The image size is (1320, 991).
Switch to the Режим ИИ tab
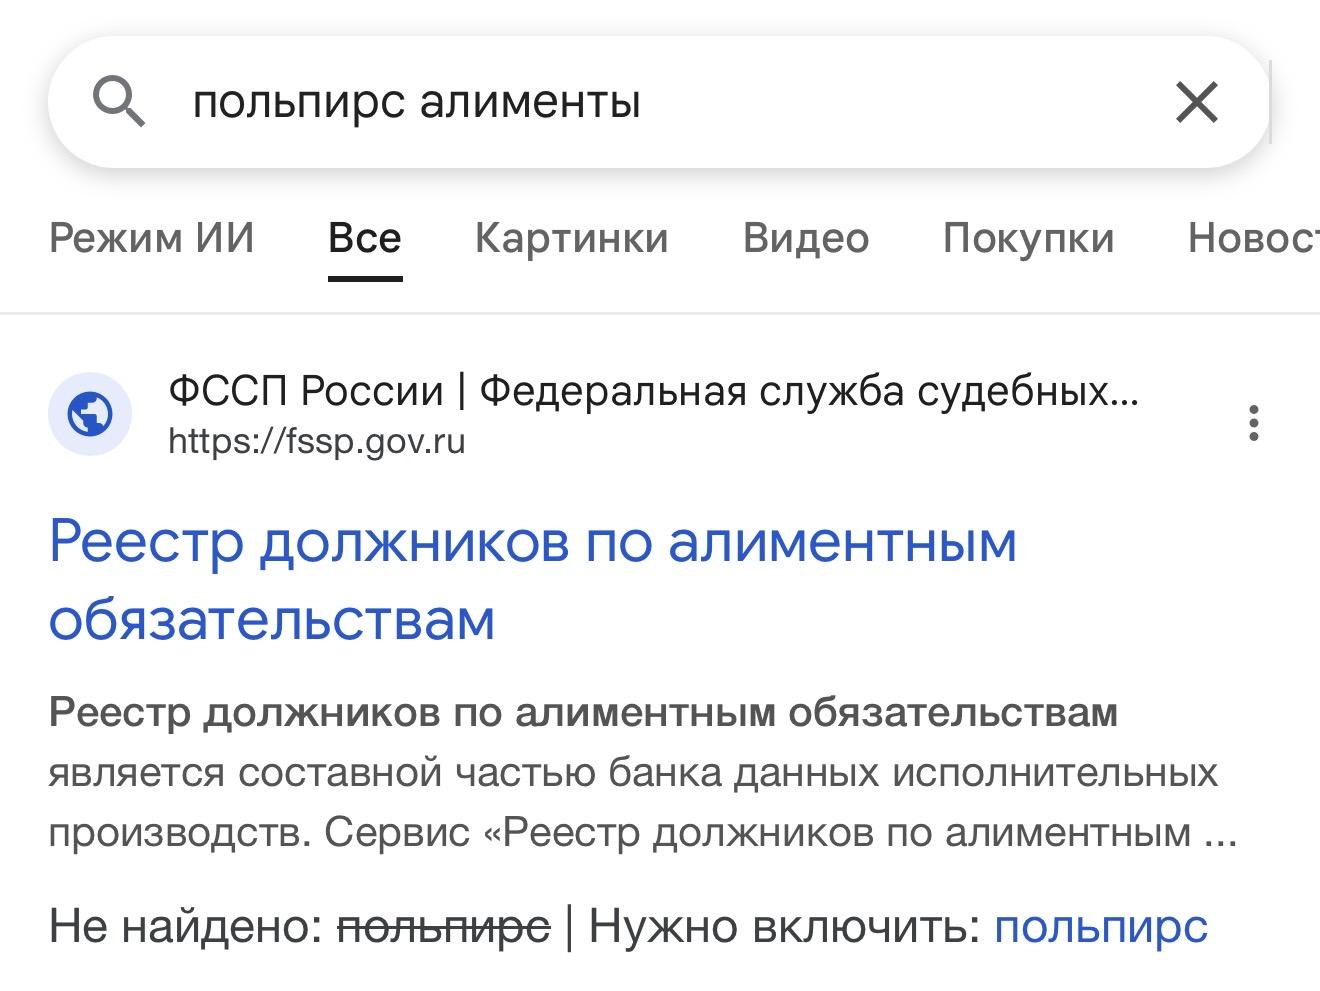152,238
